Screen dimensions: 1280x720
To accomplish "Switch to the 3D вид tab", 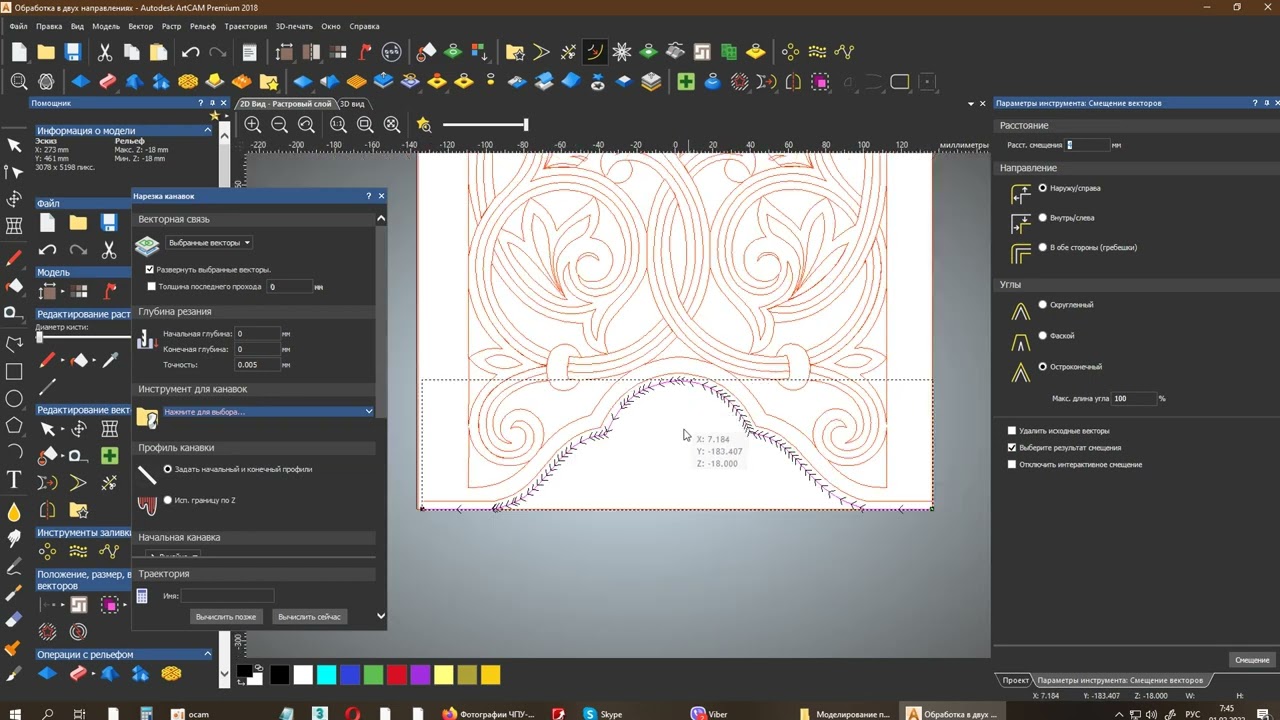I will tap(352, 104).
